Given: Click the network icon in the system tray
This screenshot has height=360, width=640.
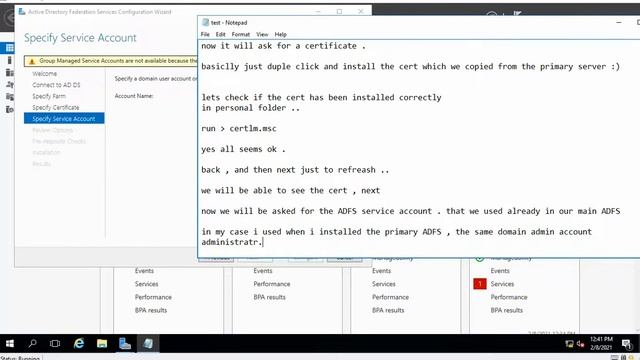Looking at the screenshot, I should (569, 344).
